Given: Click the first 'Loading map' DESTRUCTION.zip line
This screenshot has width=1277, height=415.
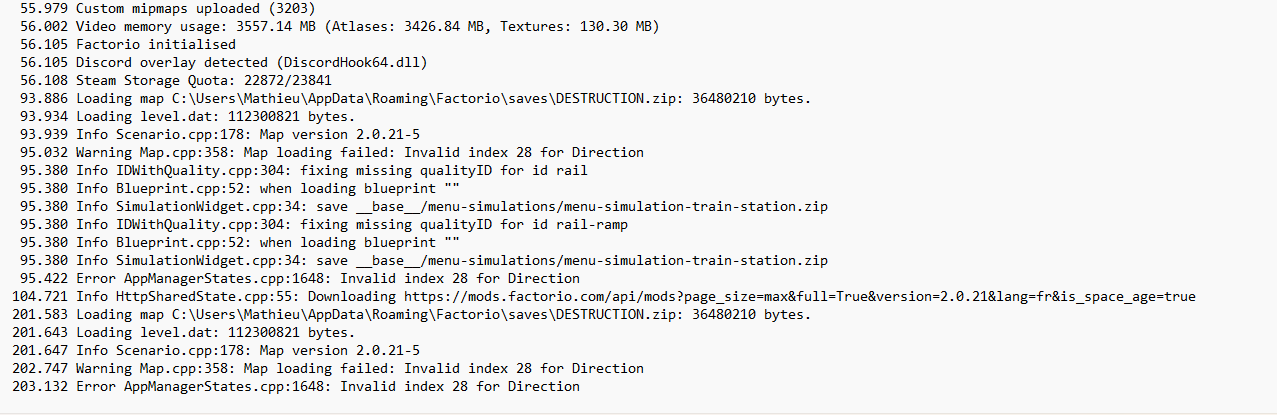Looking at the screenshot, I should (415, 98).
